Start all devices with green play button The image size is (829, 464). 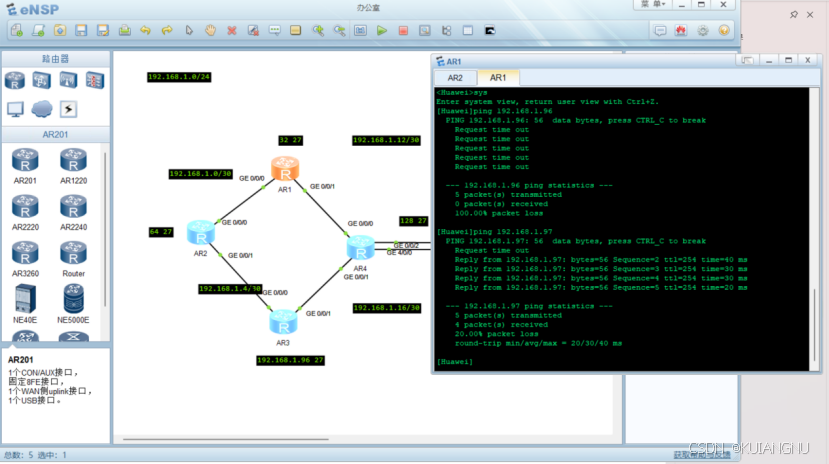(382, 31)
